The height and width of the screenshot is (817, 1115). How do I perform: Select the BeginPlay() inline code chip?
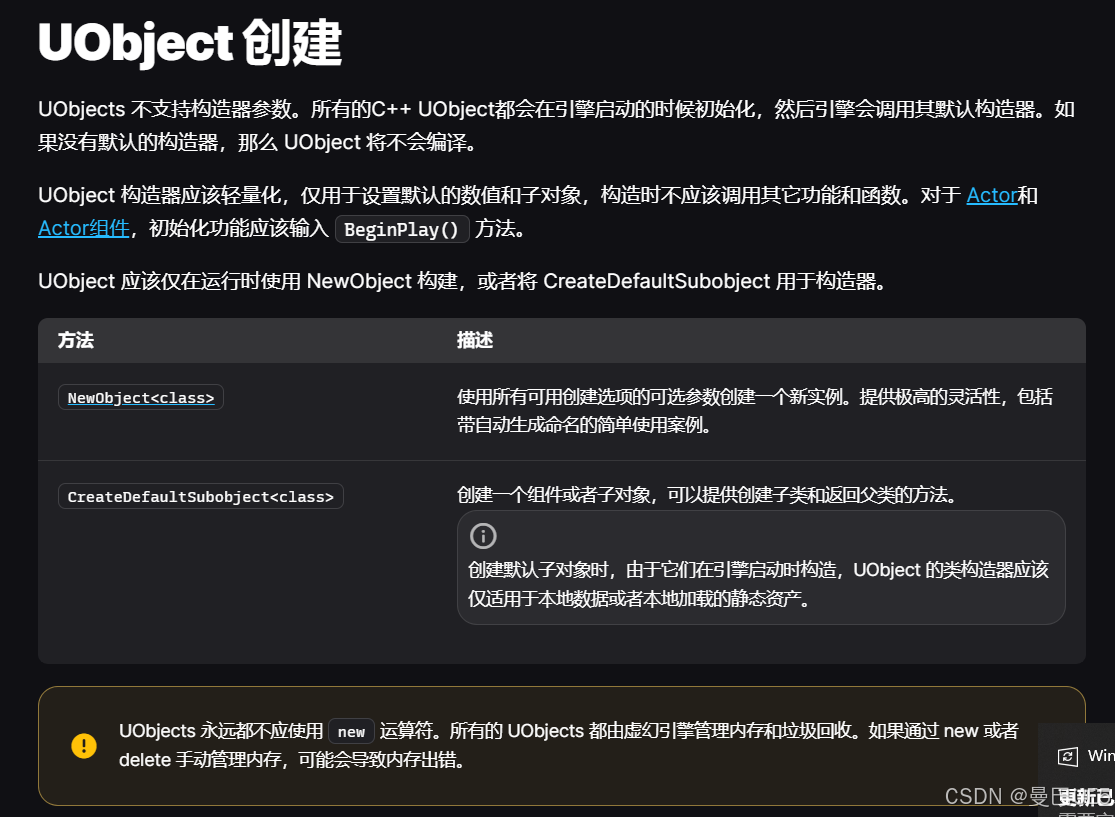(x=401, y=229)
